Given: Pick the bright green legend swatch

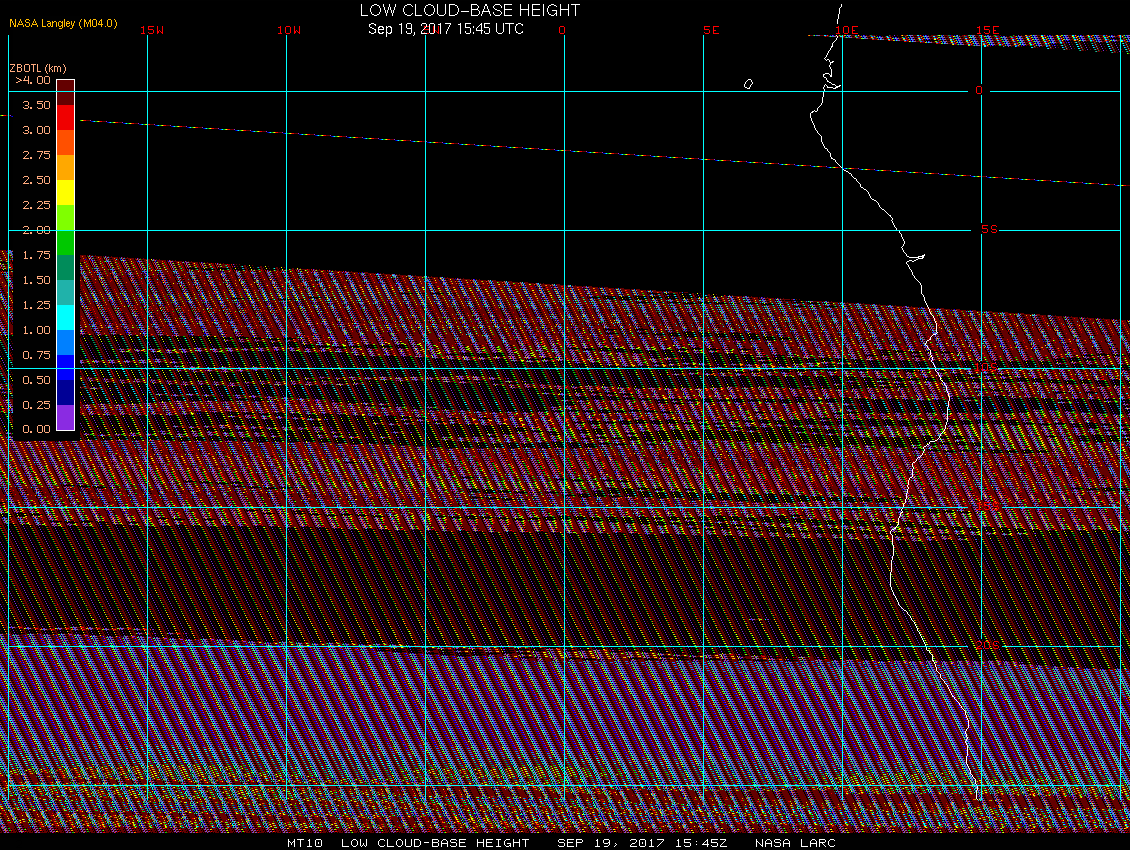Looking at the screenshot, I should (x=65, y=242).
